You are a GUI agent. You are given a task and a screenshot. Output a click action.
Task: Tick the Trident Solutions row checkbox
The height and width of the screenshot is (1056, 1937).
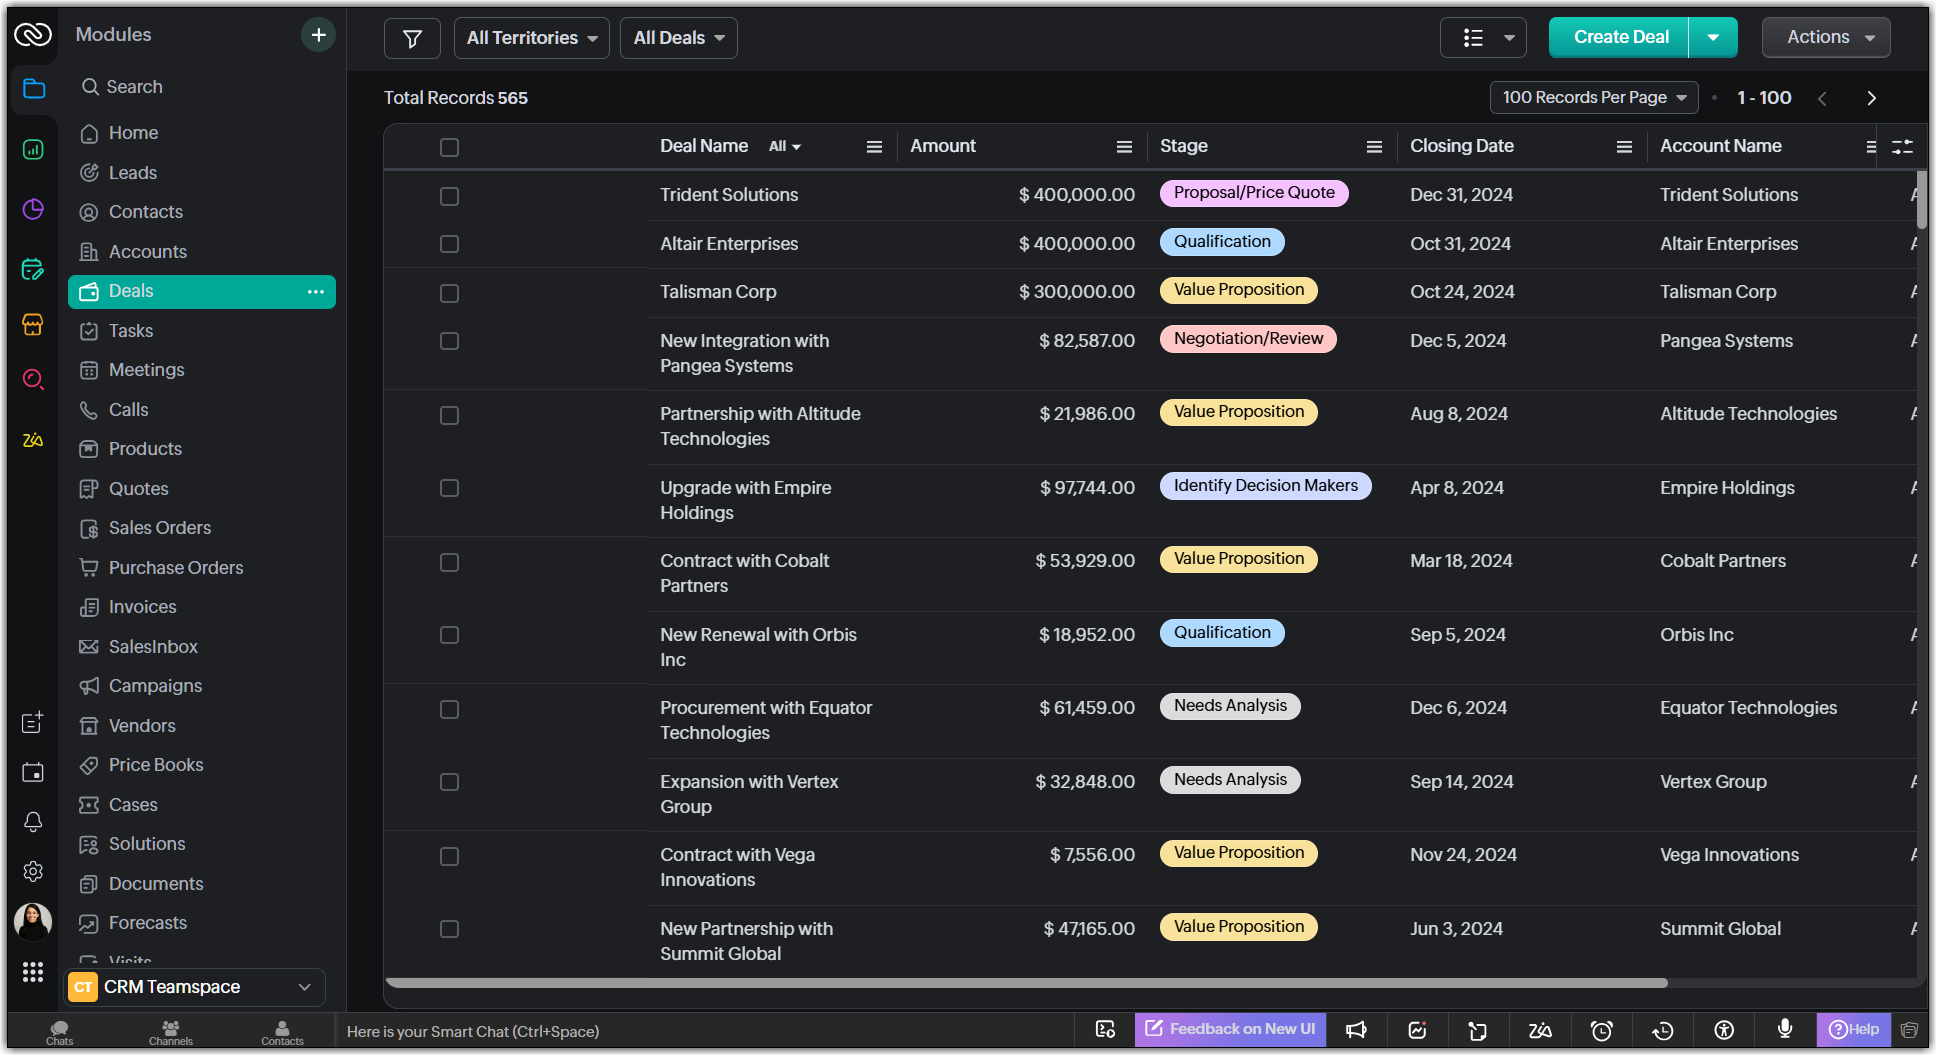[450, 196]
